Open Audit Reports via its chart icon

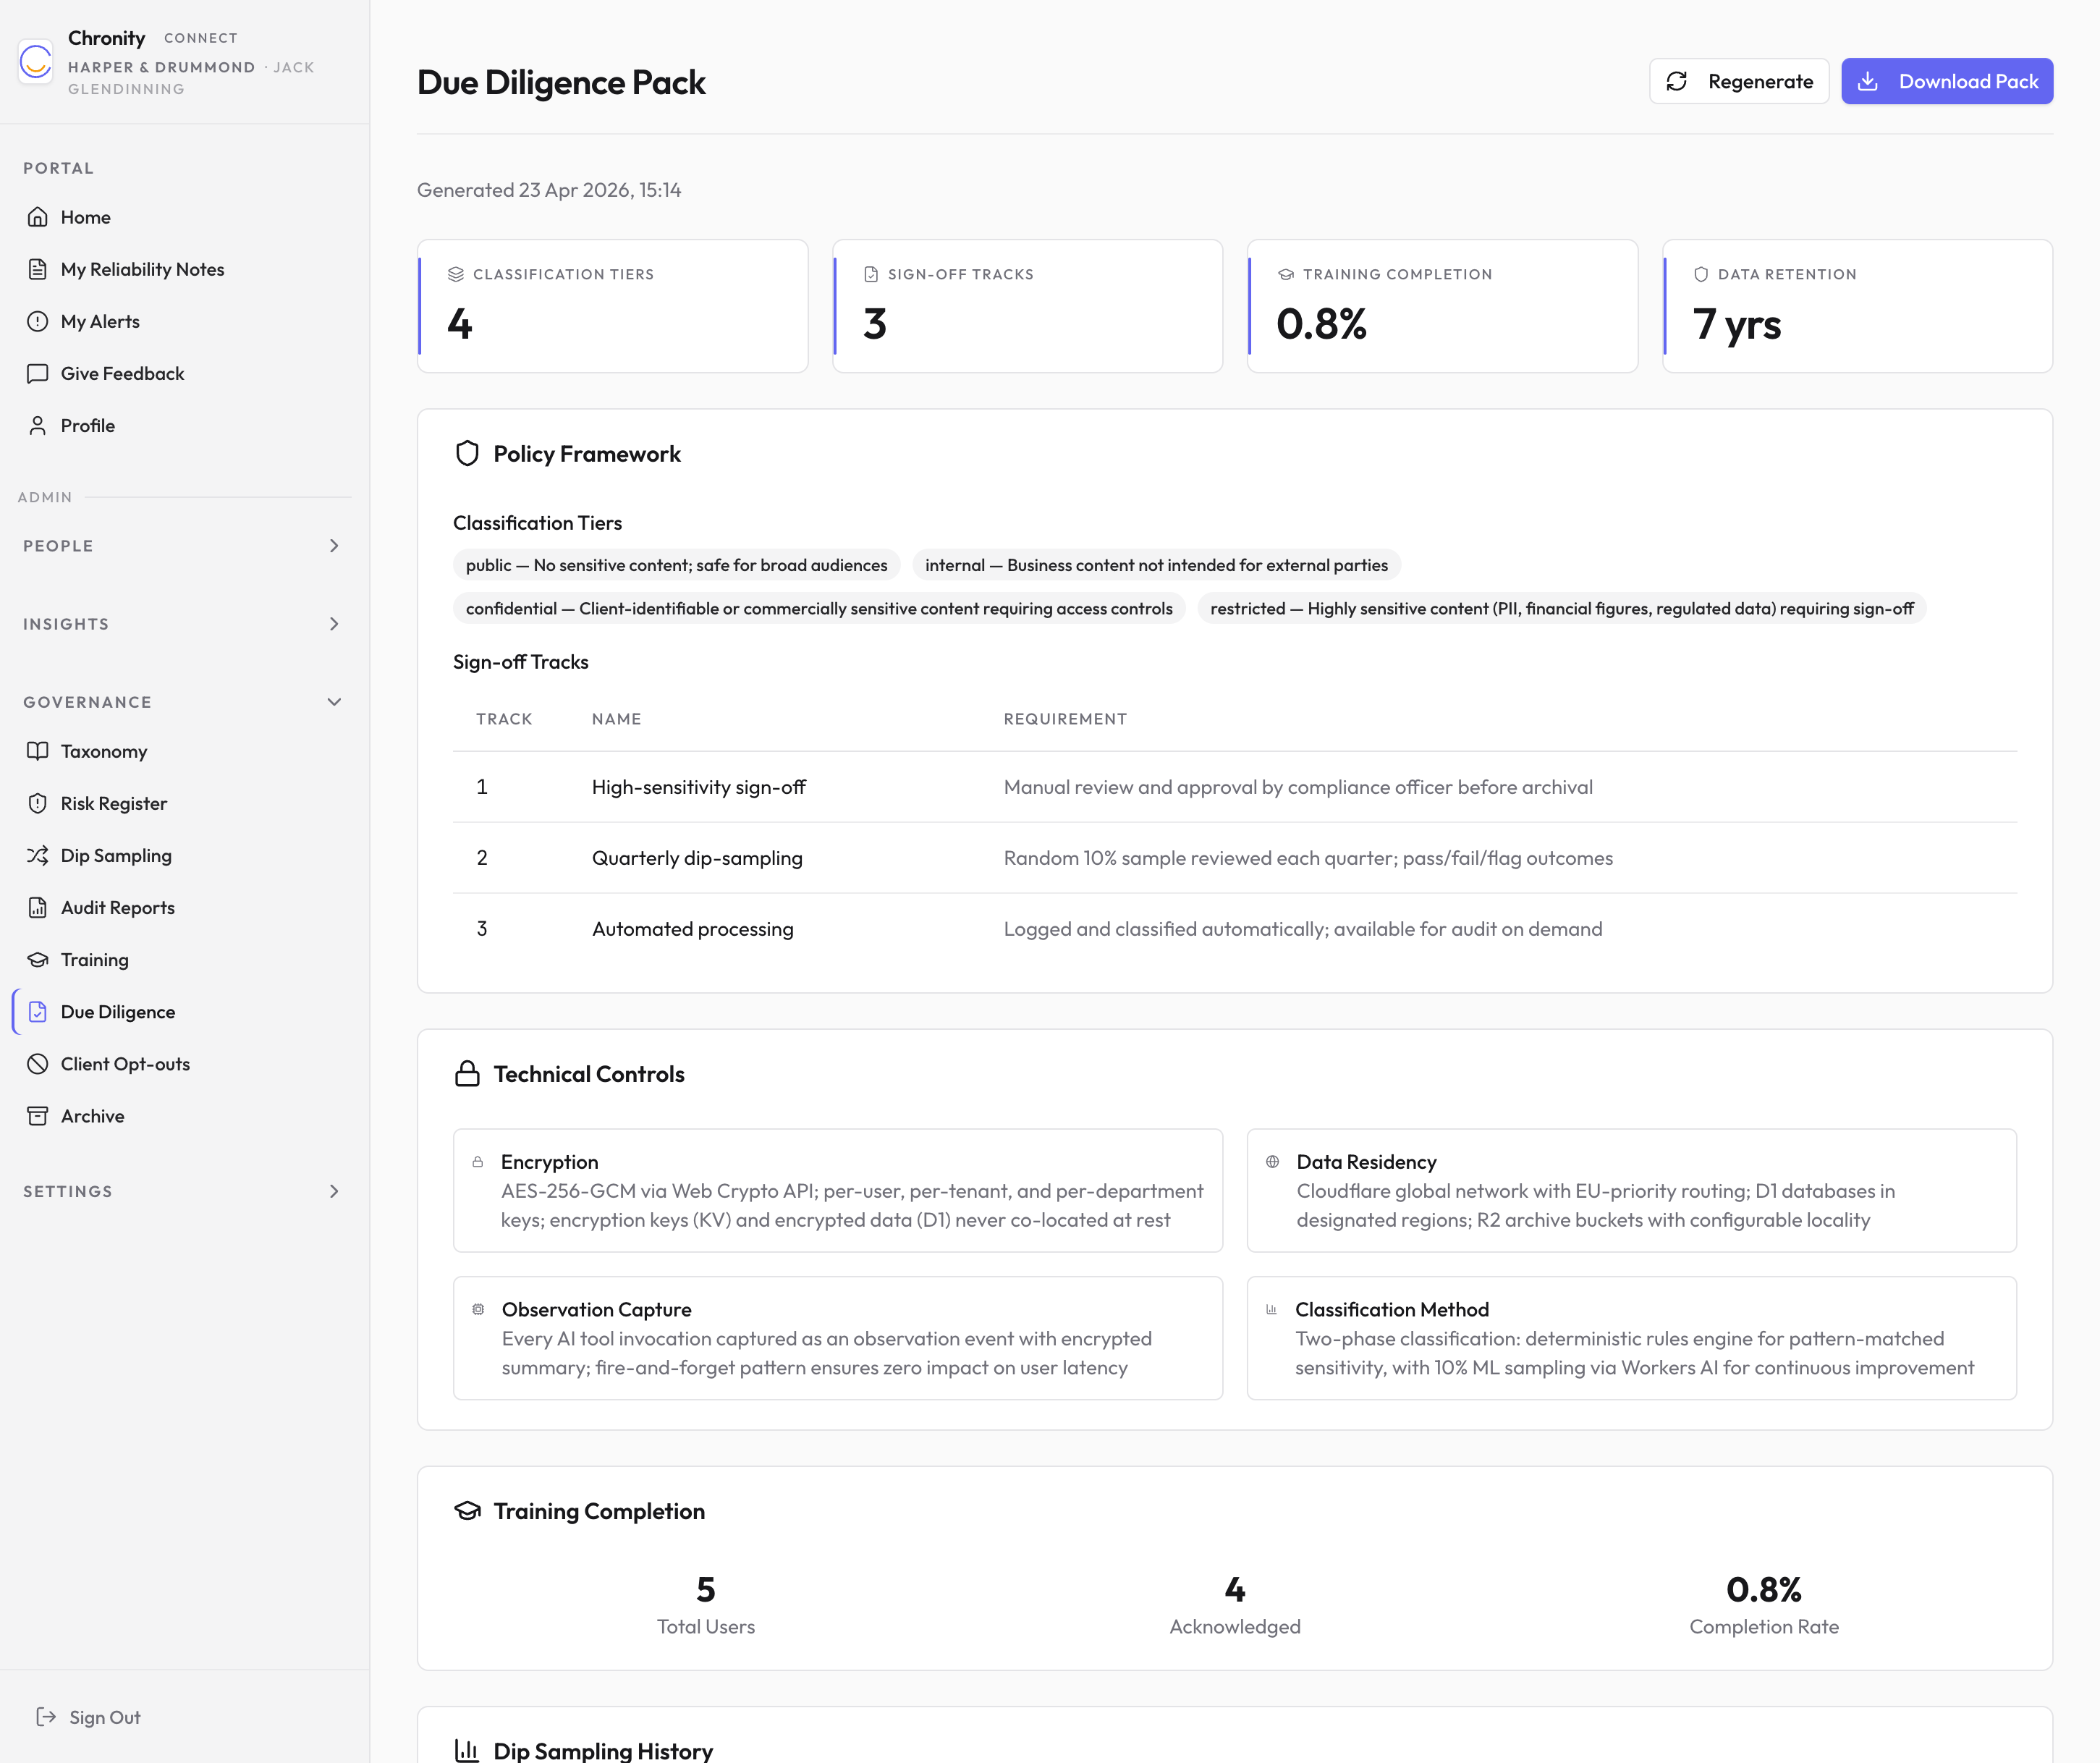click(38, 907)
